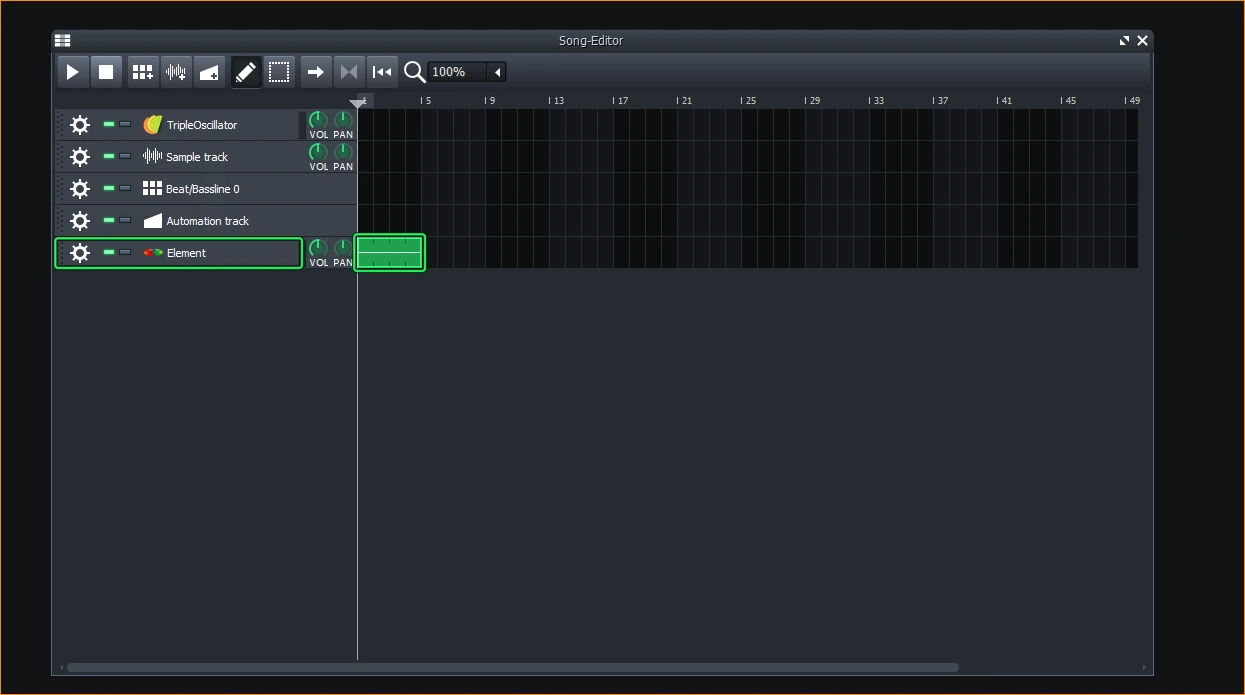
Task: Mute the Element track
Action: pyautogui.click(x=109, y=252)
